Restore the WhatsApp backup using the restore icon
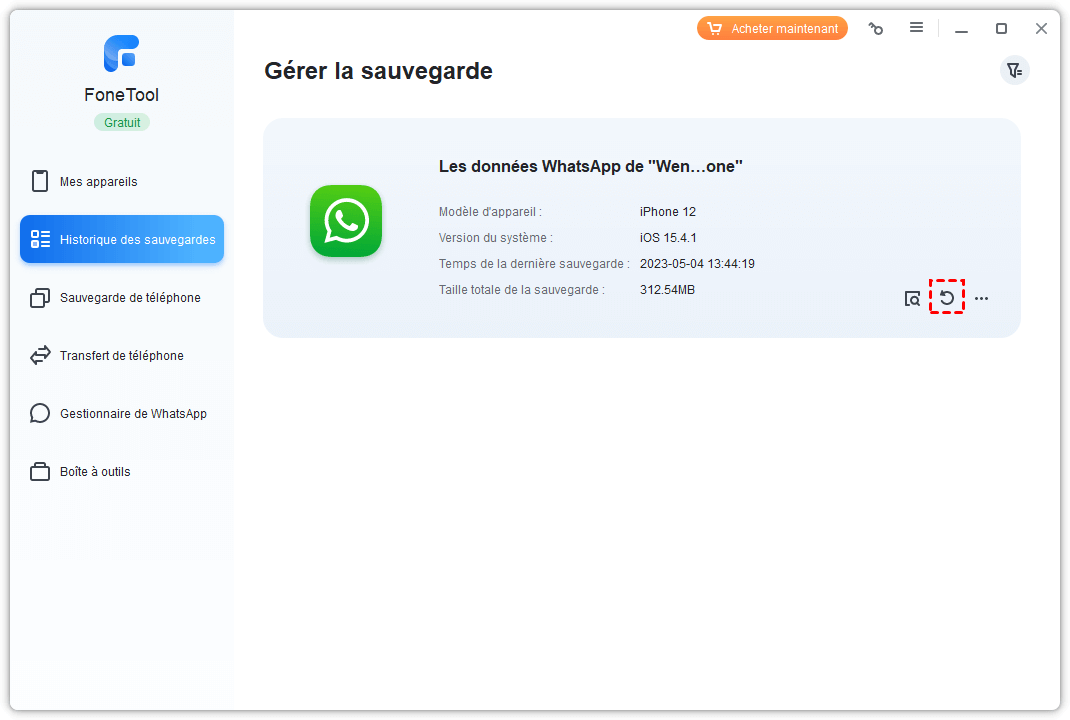This screenshot has height=720, width=1070. point(946,298)
